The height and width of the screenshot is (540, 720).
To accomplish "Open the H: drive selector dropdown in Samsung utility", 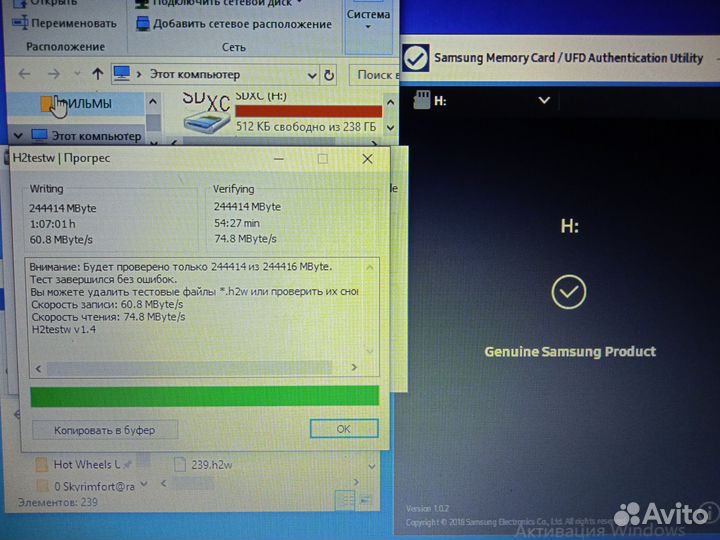I will pyautogui.click(x=544, y=100).
